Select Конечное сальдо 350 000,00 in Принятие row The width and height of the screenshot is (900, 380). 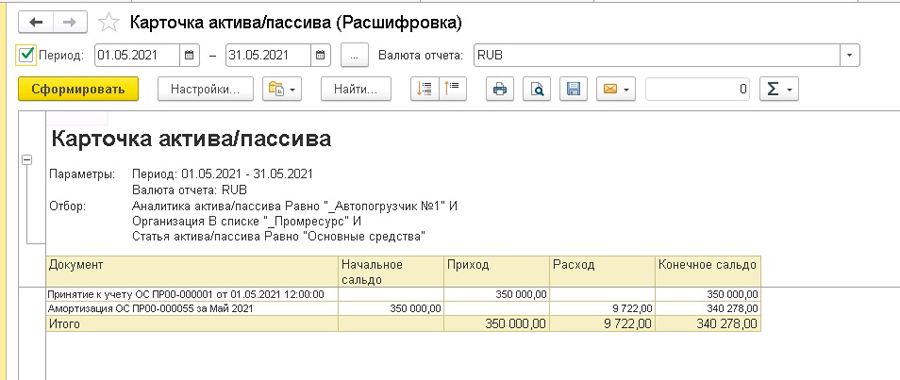pyautogui.click(x=708, y=294)
